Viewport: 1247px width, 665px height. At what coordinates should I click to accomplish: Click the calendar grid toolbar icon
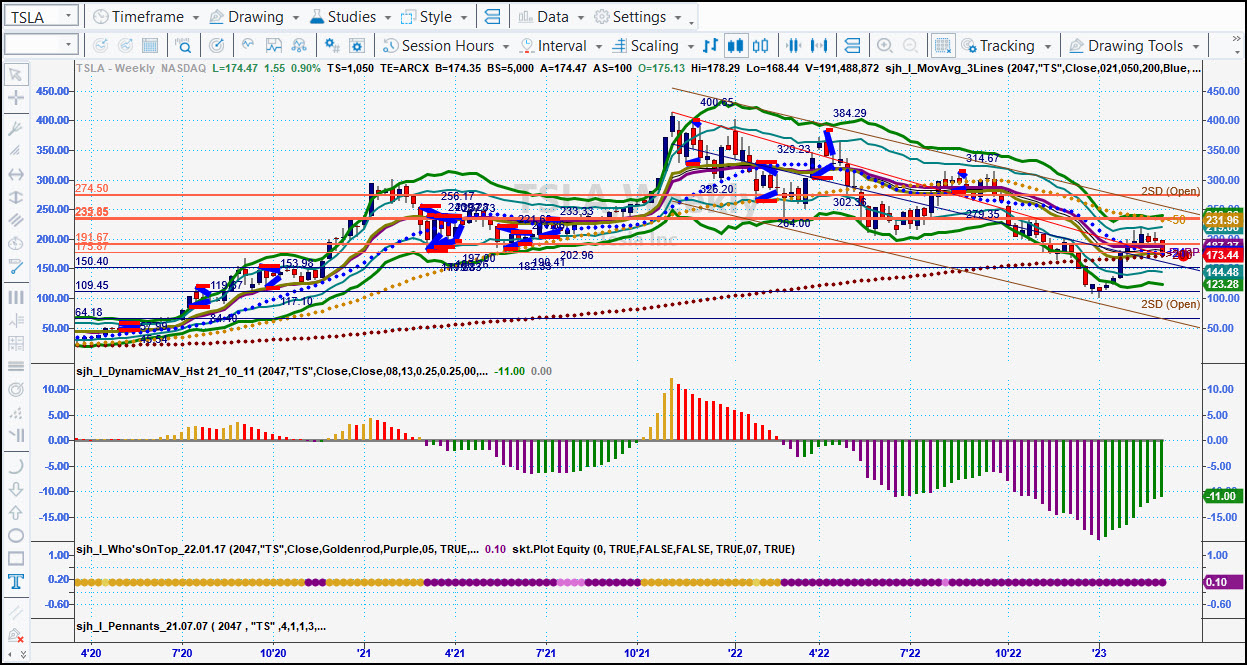pyautogui.click(x=150, y=45)
